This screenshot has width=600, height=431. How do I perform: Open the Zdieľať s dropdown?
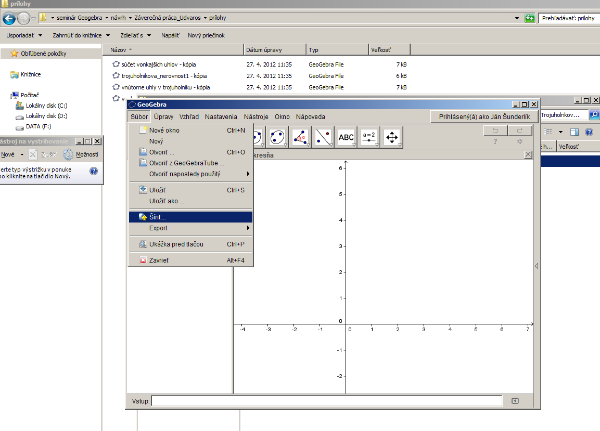point(135,35)
